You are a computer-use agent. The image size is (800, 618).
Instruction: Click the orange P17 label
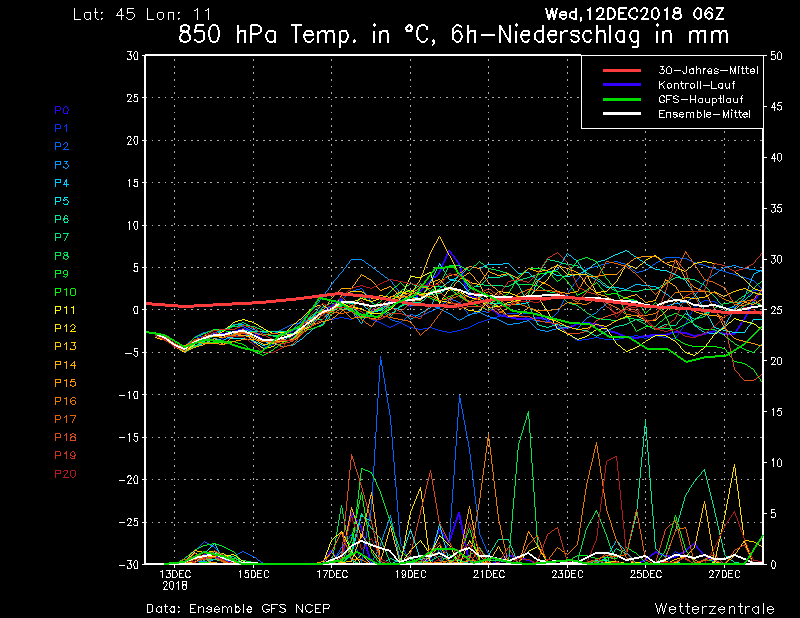pos(65,419)
